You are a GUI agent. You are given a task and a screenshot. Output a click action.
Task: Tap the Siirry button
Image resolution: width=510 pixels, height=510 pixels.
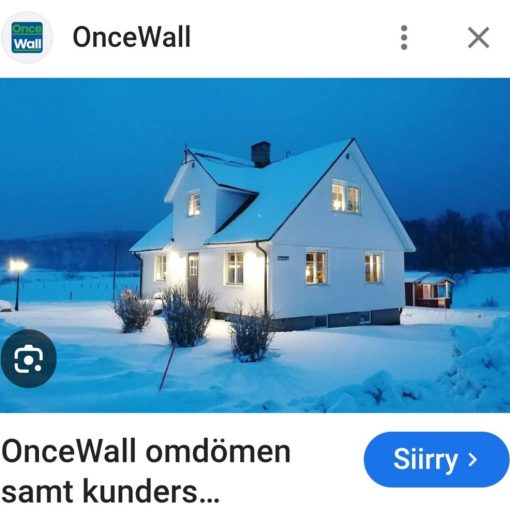(x=436, y=460)
